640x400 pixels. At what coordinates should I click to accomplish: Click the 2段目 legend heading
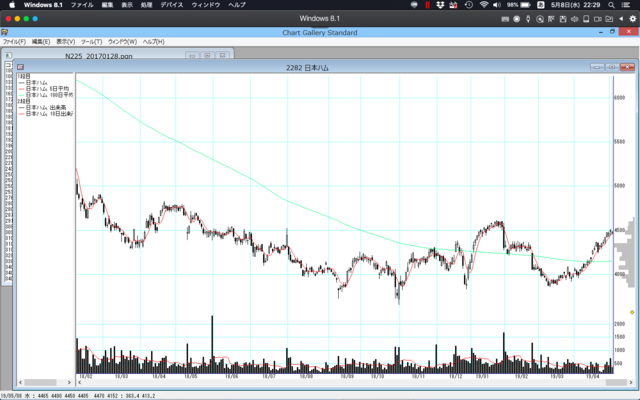(x=24, y=101)
